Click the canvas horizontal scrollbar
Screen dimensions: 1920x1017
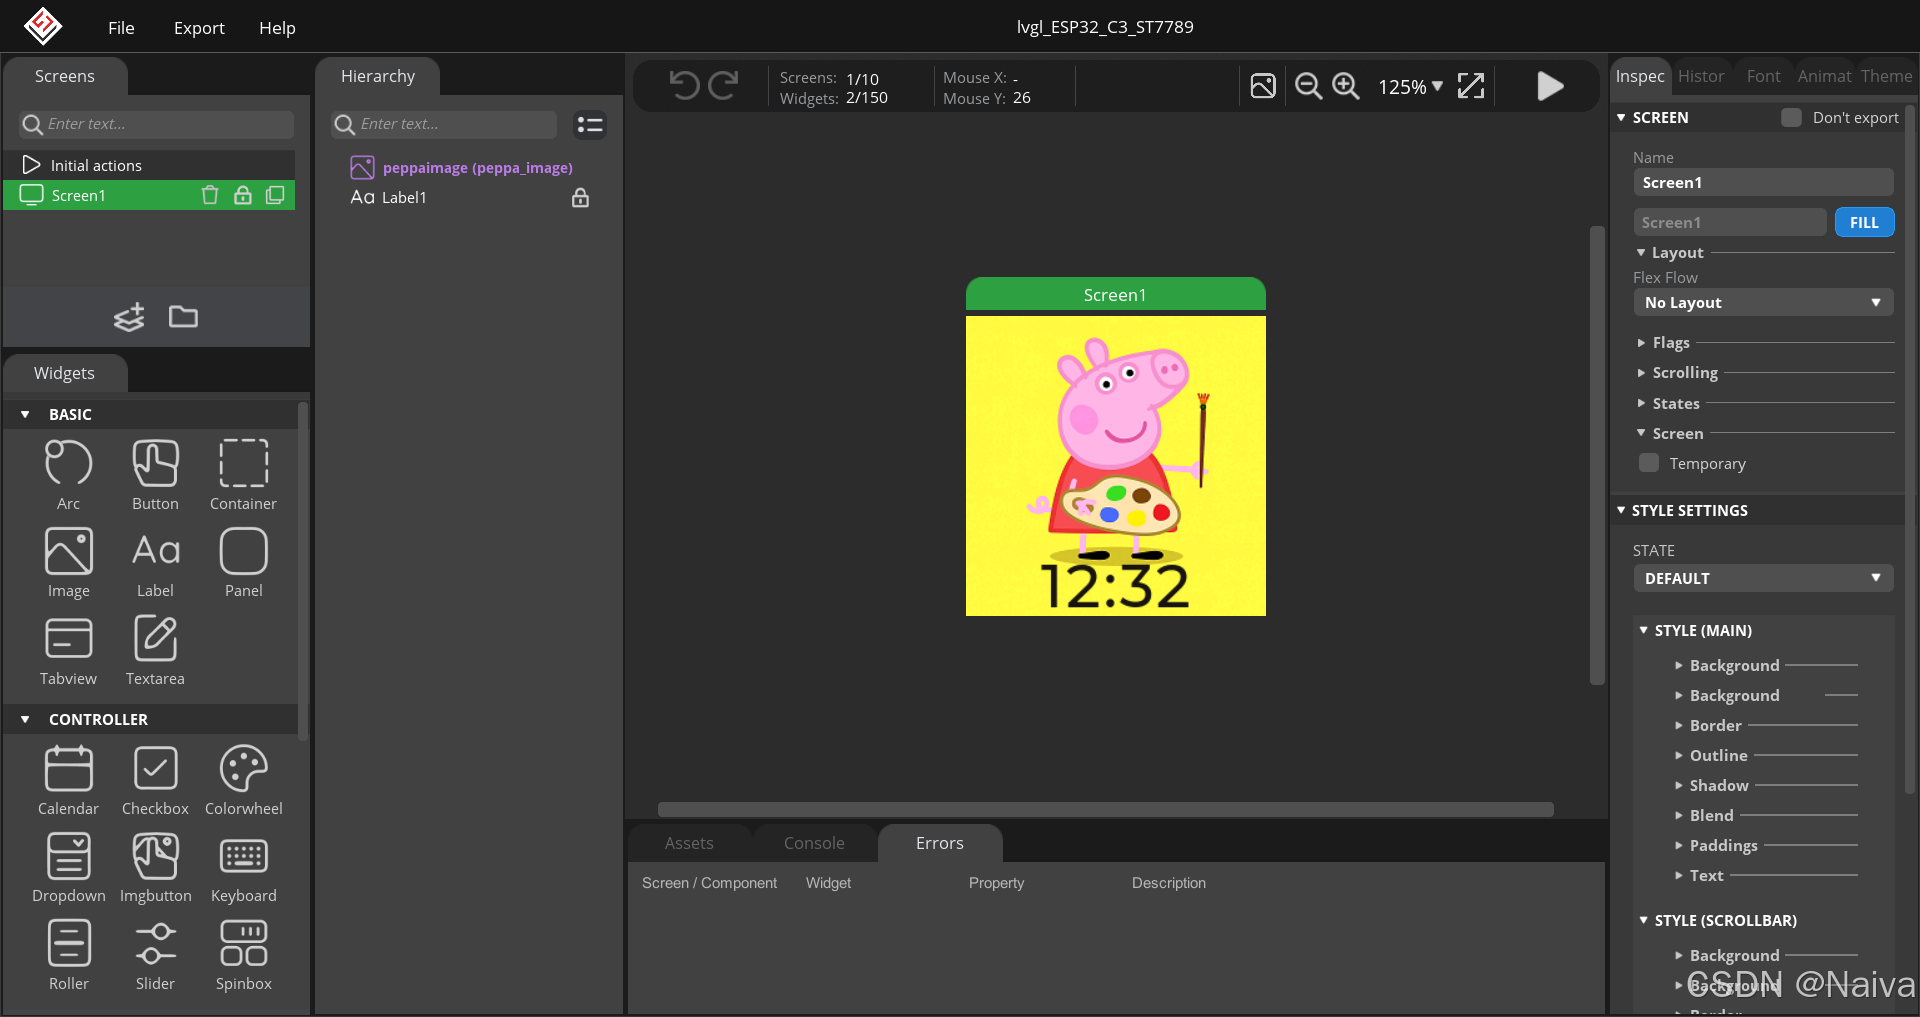pos(1105,809)
